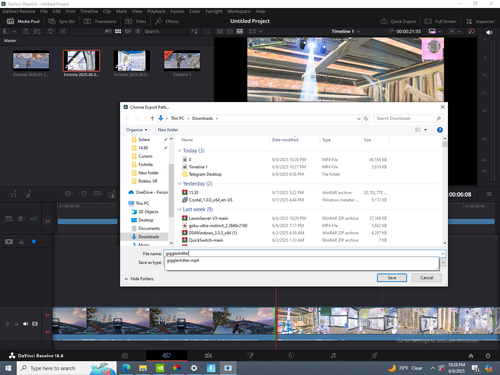Open the address bar path dropdown
Viewport: 500px width, 375px height.
point(359,118)
